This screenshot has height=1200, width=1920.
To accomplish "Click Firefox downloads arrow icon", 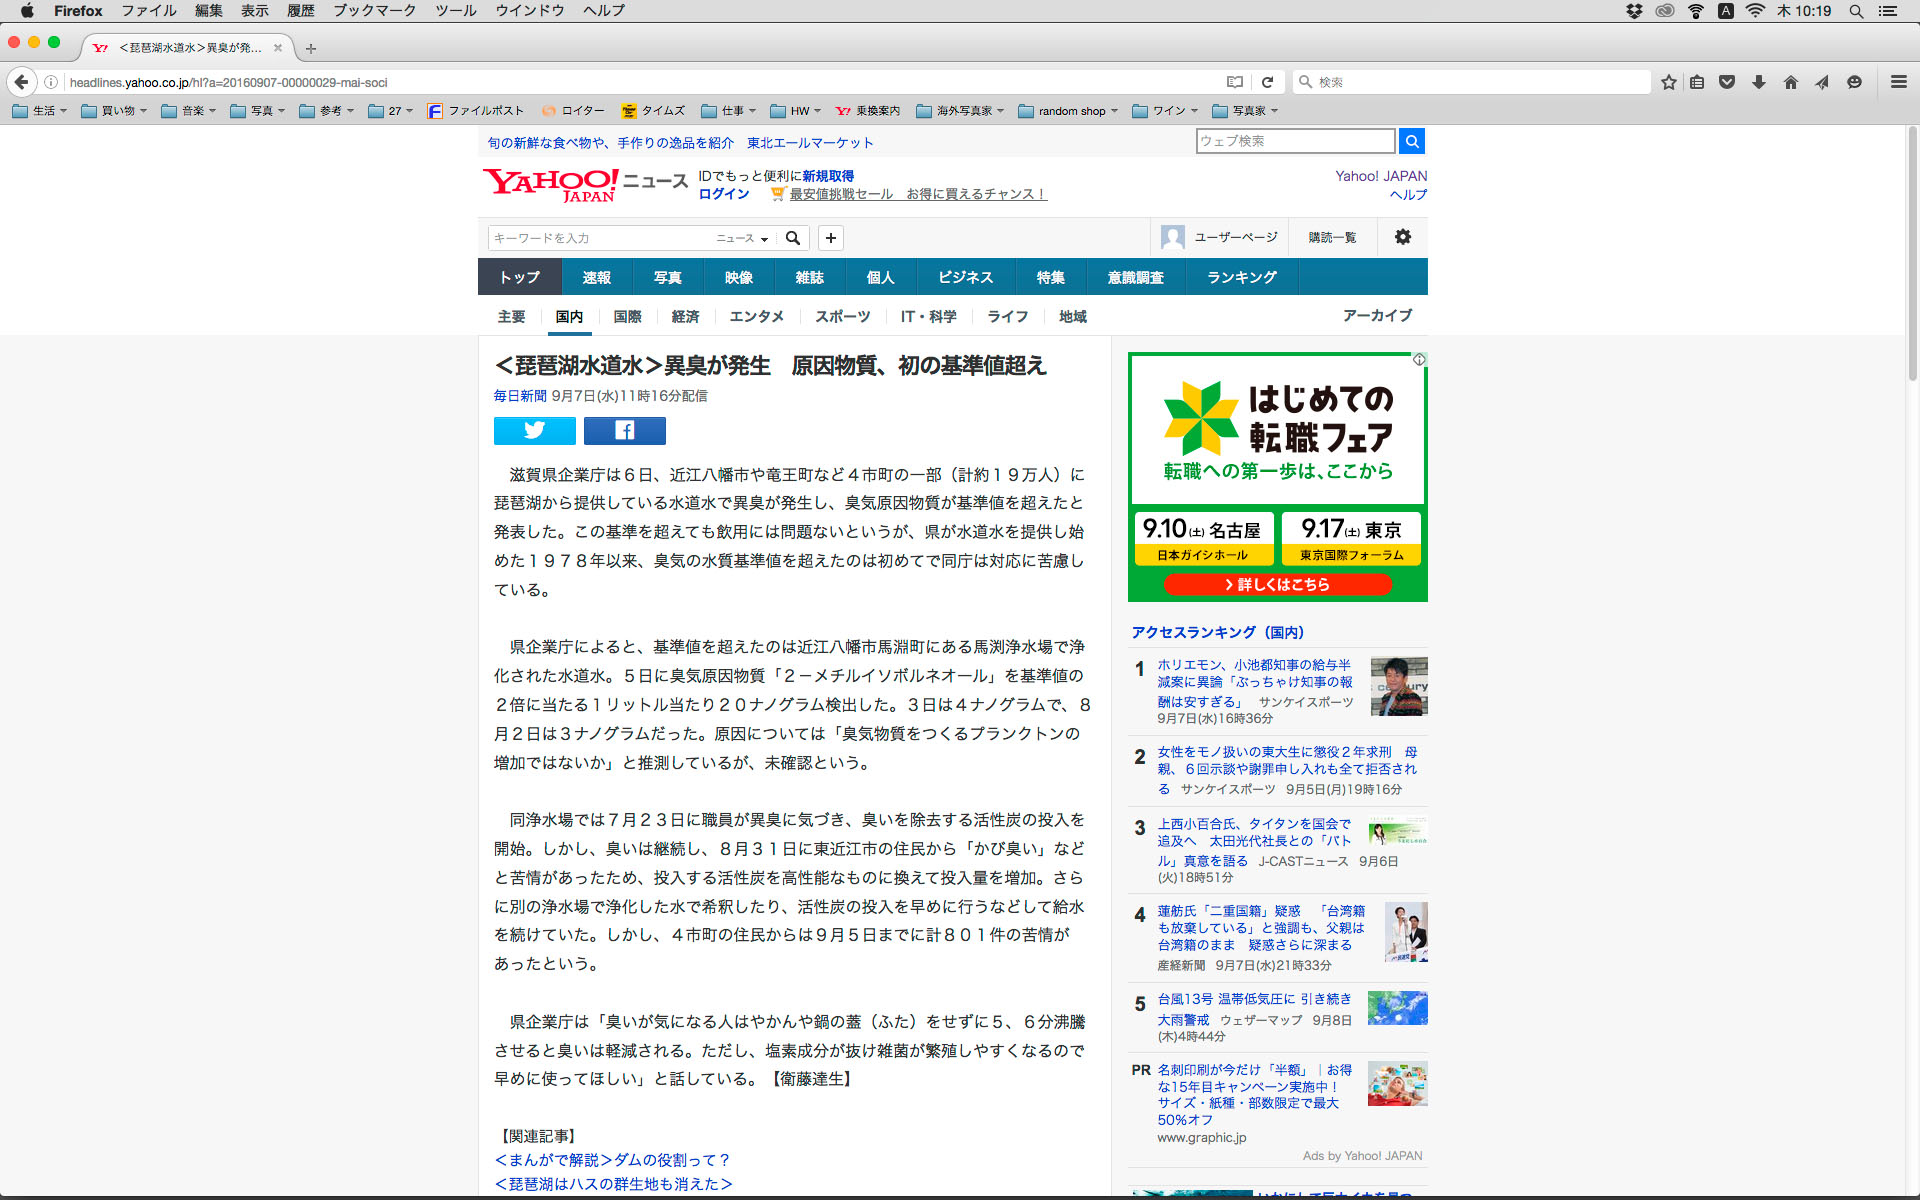I will click(1758, 82).
